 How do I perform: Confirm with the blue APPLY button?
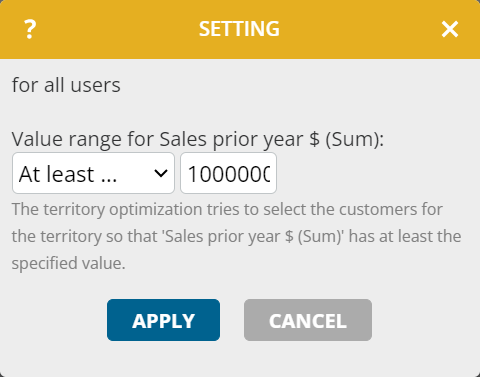pos(163,320)
